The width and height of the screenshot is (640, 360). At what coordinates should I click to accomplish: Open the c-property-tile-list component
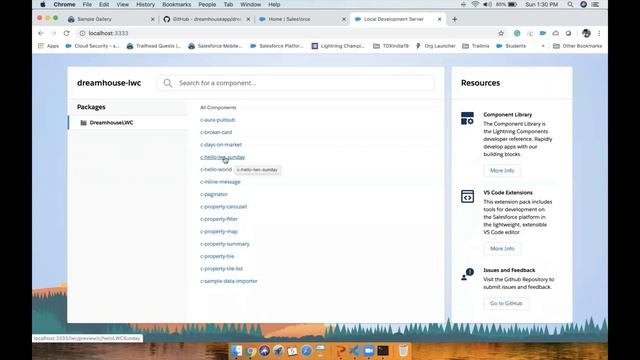221,269
